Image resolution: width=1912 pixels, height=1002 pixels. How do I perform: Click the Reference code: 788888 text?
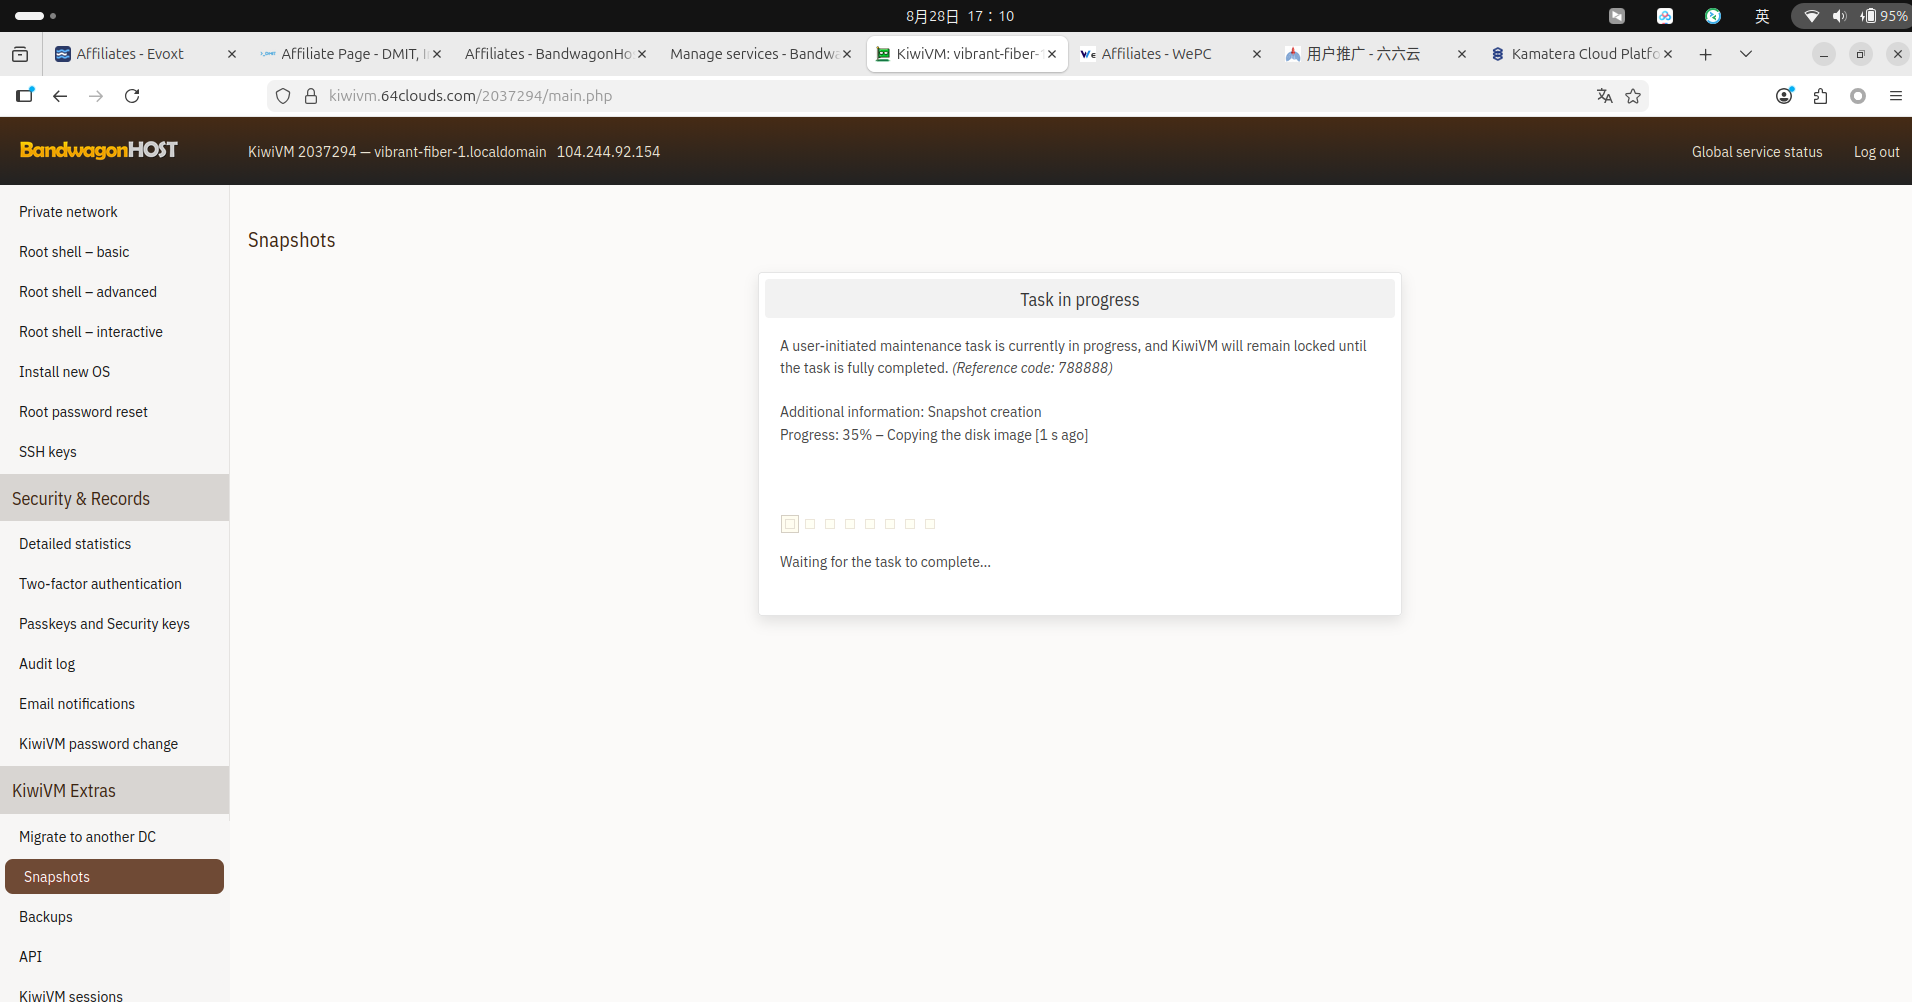point(1032,368)
